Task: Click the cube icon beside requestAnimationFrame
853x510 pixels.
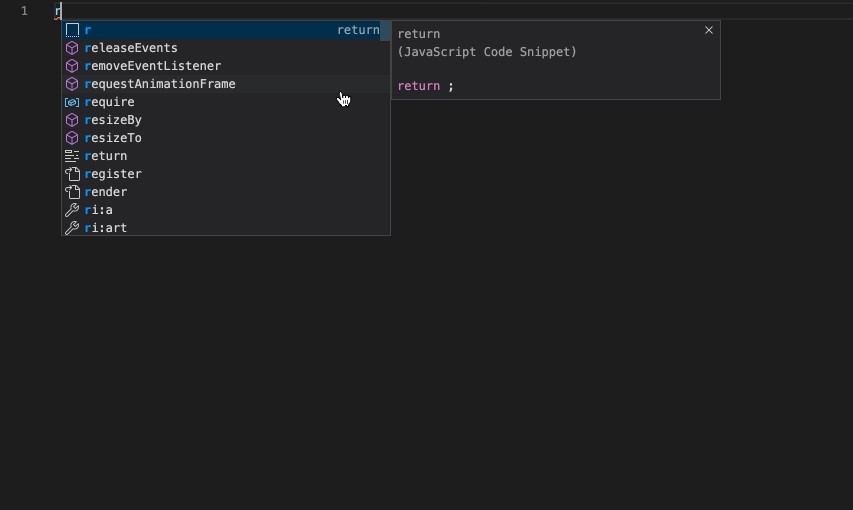Action: (x=72, y=84)
